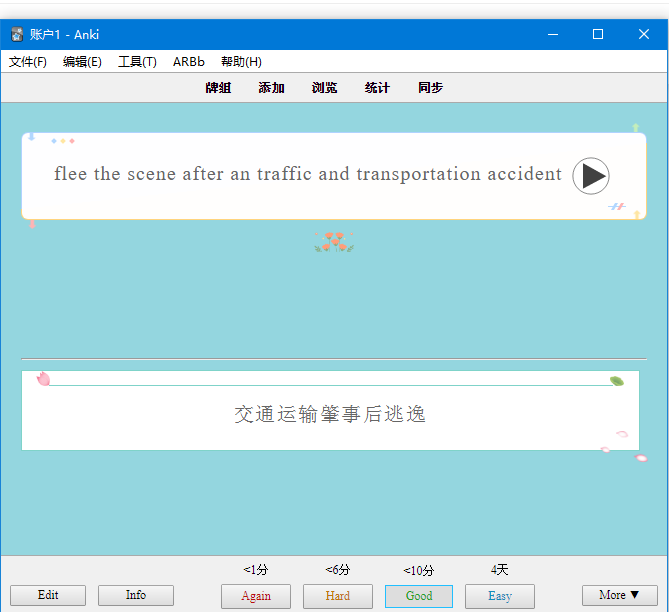This screenshot has height=612, width=669.
Task: Open 统计 statistics
Action: coord(377,87)
